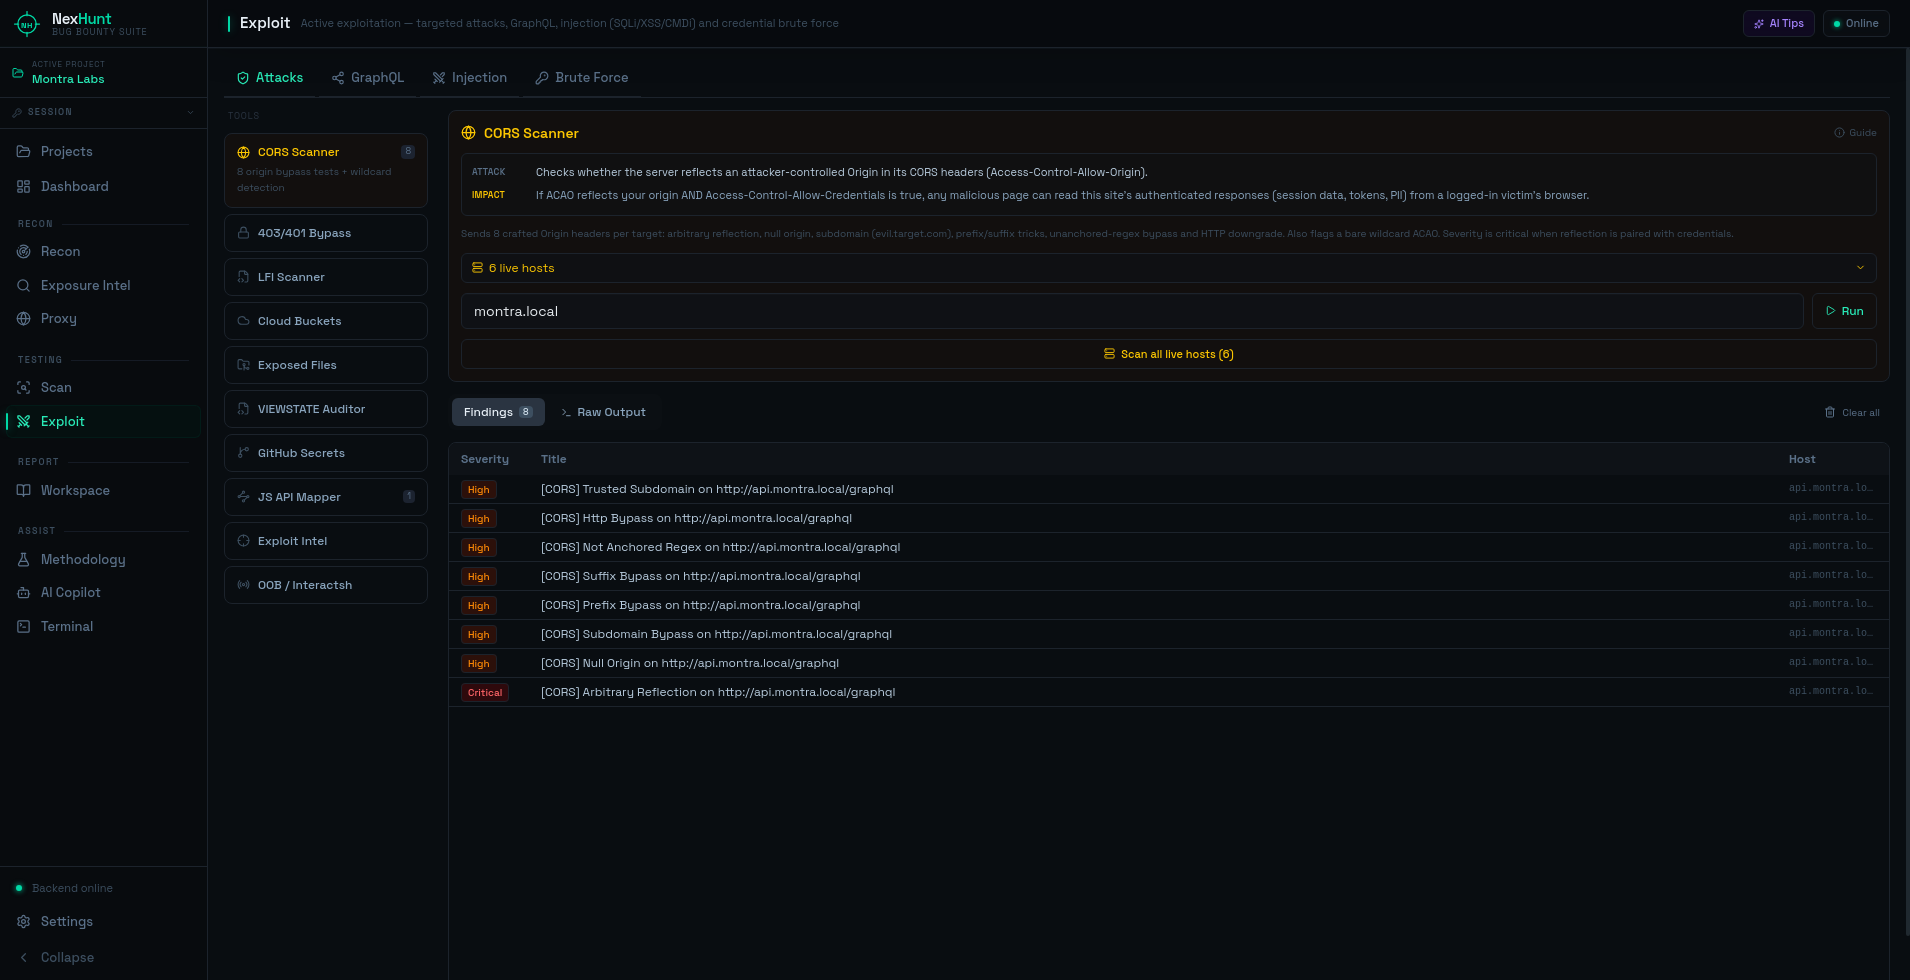
Task: Switch to the GraphQL tab
Action: click(x=368, y=77)
